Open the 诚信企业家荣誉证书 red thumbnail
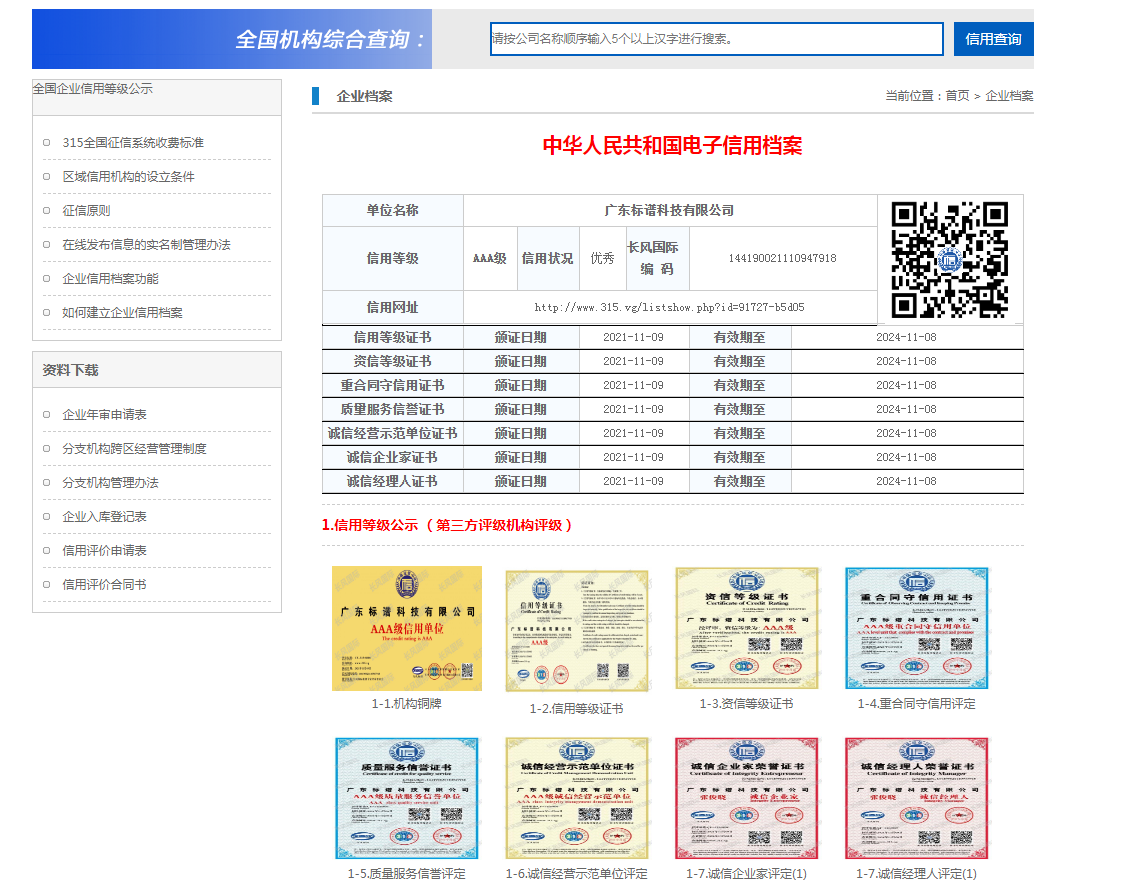The height and width of the screenshot is (884, 1138). pyautogui.click(x=746, y=798)
